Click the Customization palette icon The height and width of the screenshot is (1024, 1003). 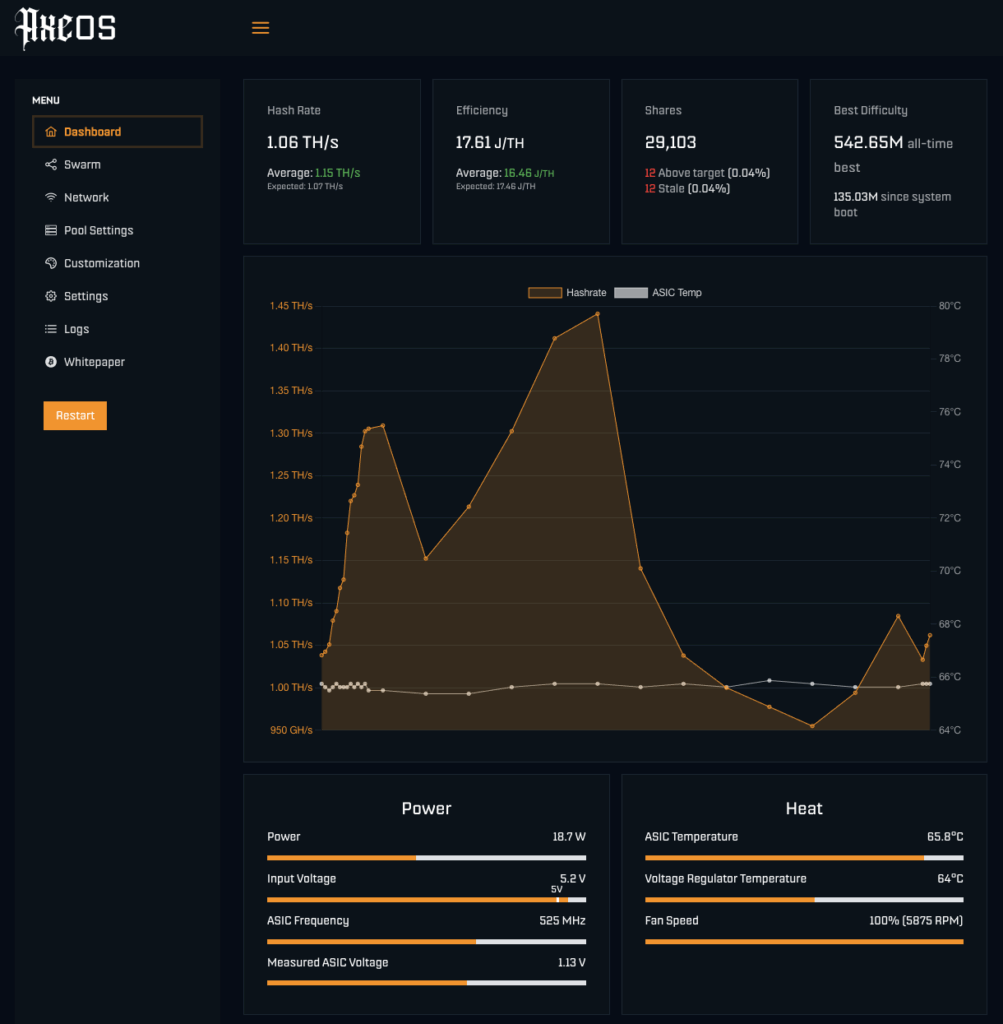tap(51, 264)
